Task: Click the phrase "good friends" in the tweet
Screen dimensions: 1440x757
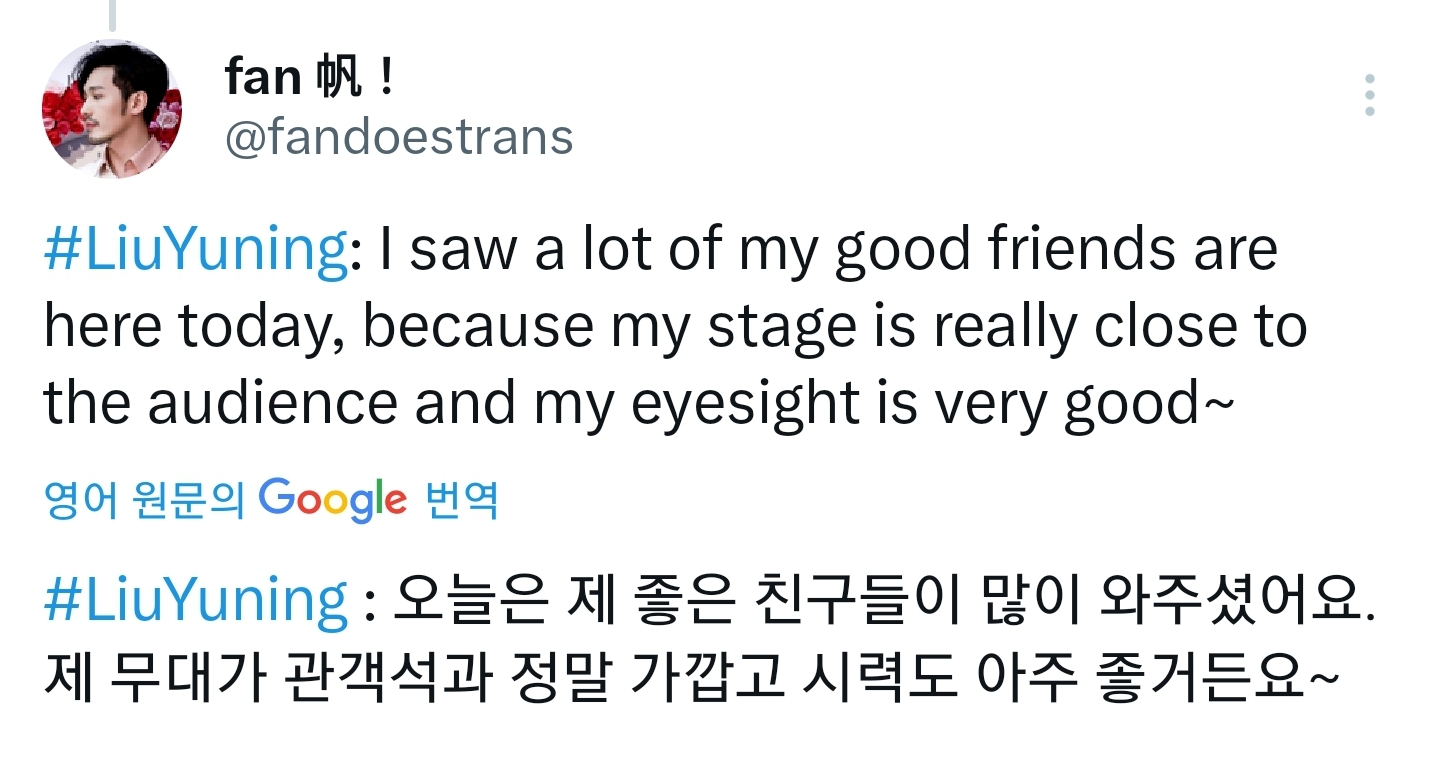Action: click(x=1005, y=249)
